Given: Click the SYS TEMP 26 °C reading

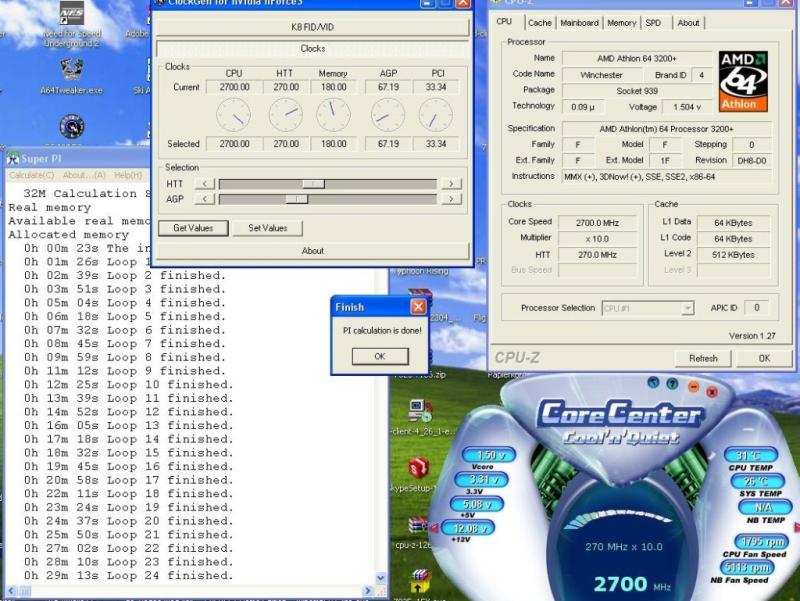Looking at the screenshot, I should pyautogui.click(x=757, y=481).
